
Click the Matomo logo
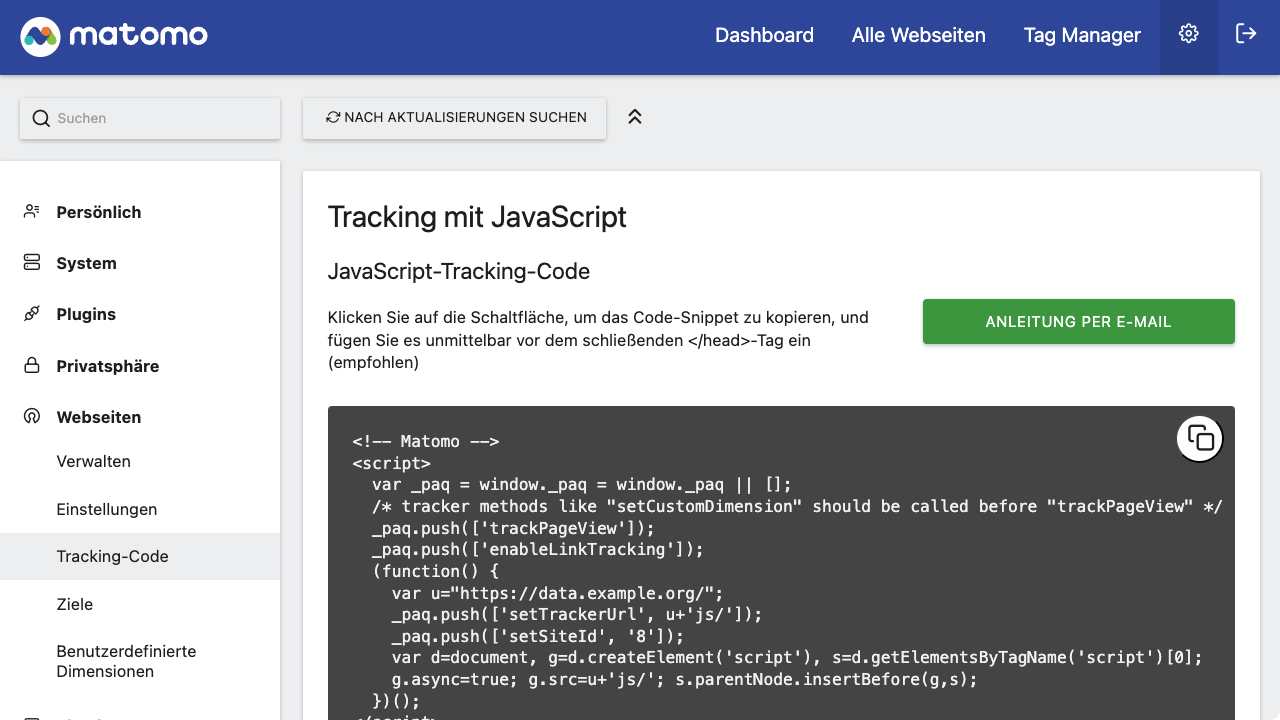[114, 36]
